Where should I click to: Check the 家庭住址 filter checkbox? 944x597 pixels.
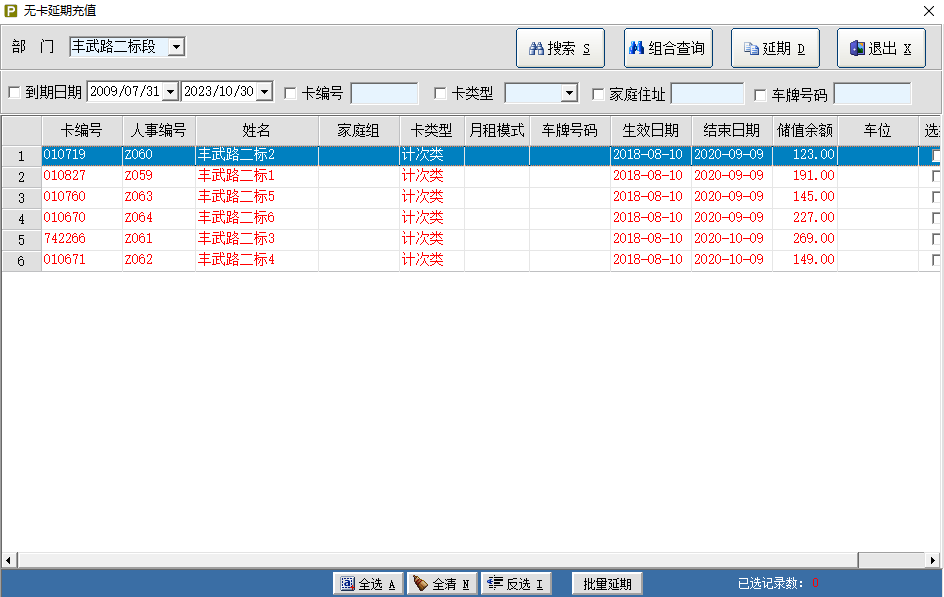598,94
